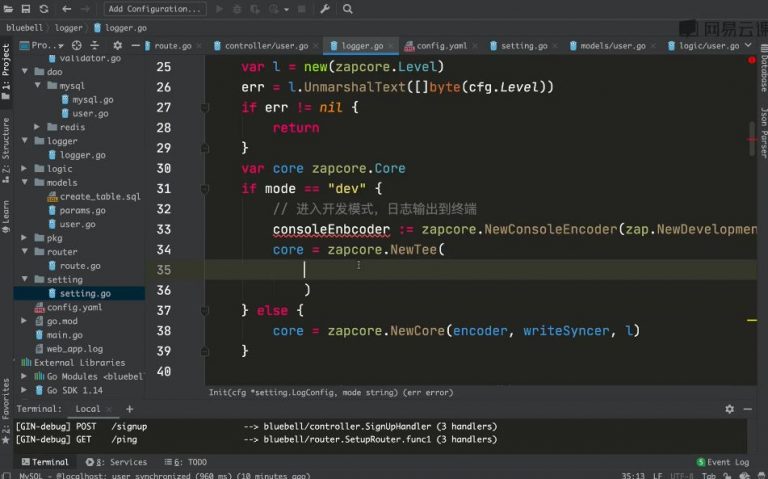
Task: Open terminal panel settings gear
Action: [x=729, y=408]
